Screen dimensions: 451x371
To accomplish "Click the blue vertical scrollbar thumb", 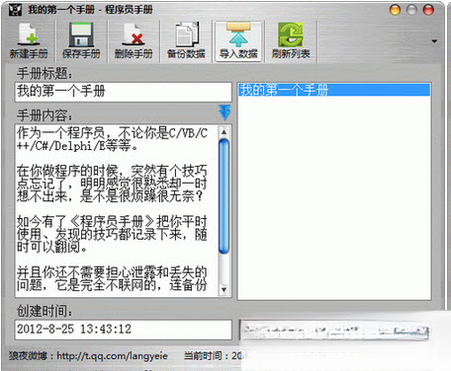I will [x=224, y=196].
